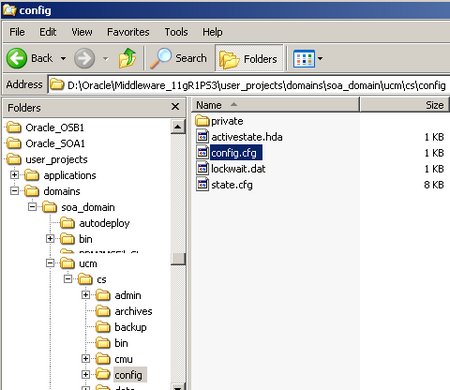Open the Search pane
This screenshot has height=390, width=450.
coord(178,58)
